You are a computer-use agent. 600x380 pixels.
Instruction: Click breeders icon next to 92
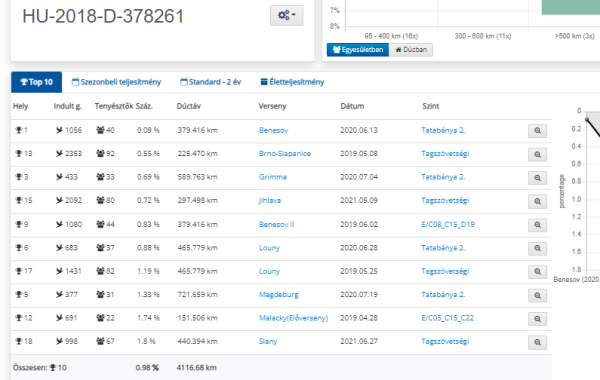(x=100, y=154)
